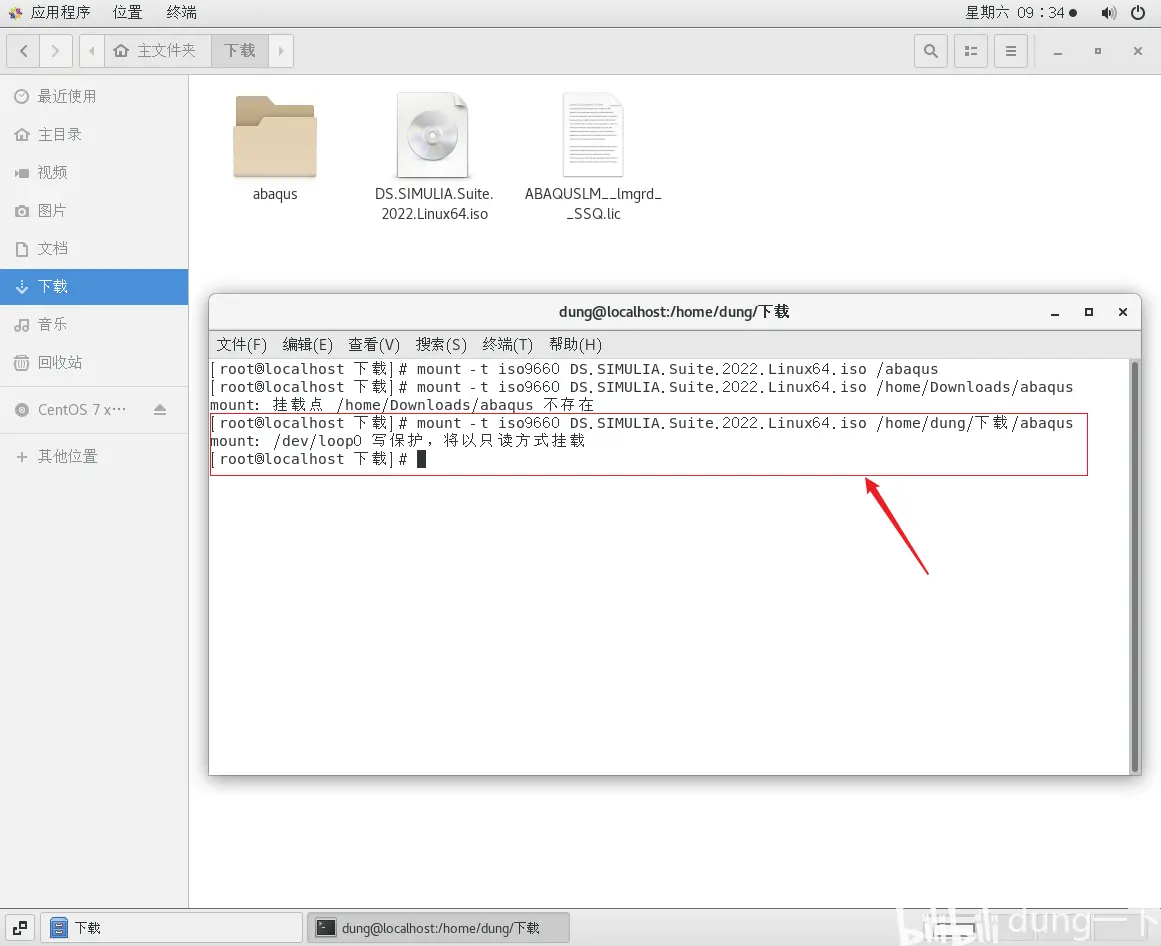Screen dimensions: 1161x946
Task: Open 图片 folder in sidebar
Action: pyautogui.click(x=94, y=211)
